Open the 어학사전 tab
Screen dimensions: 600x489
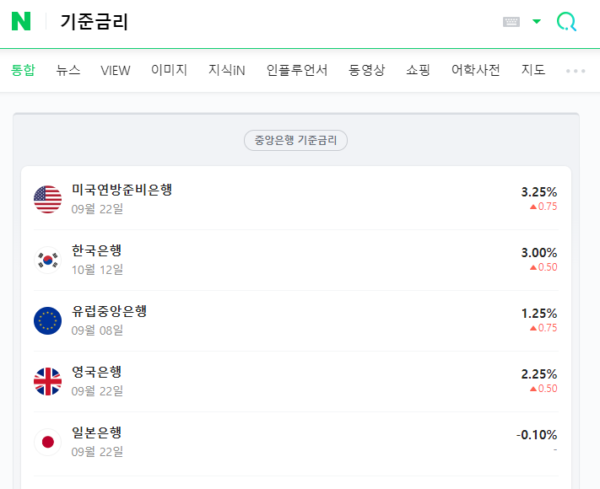(475, 70)
